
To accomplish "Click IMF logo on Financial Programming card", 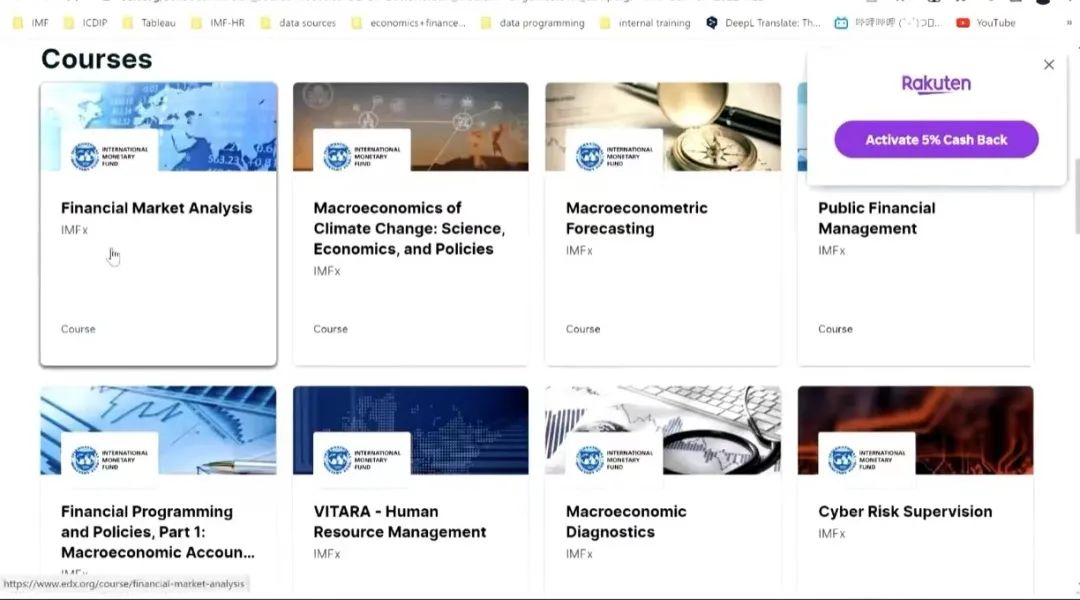I will pyautogui.click(x=109, y=459).
